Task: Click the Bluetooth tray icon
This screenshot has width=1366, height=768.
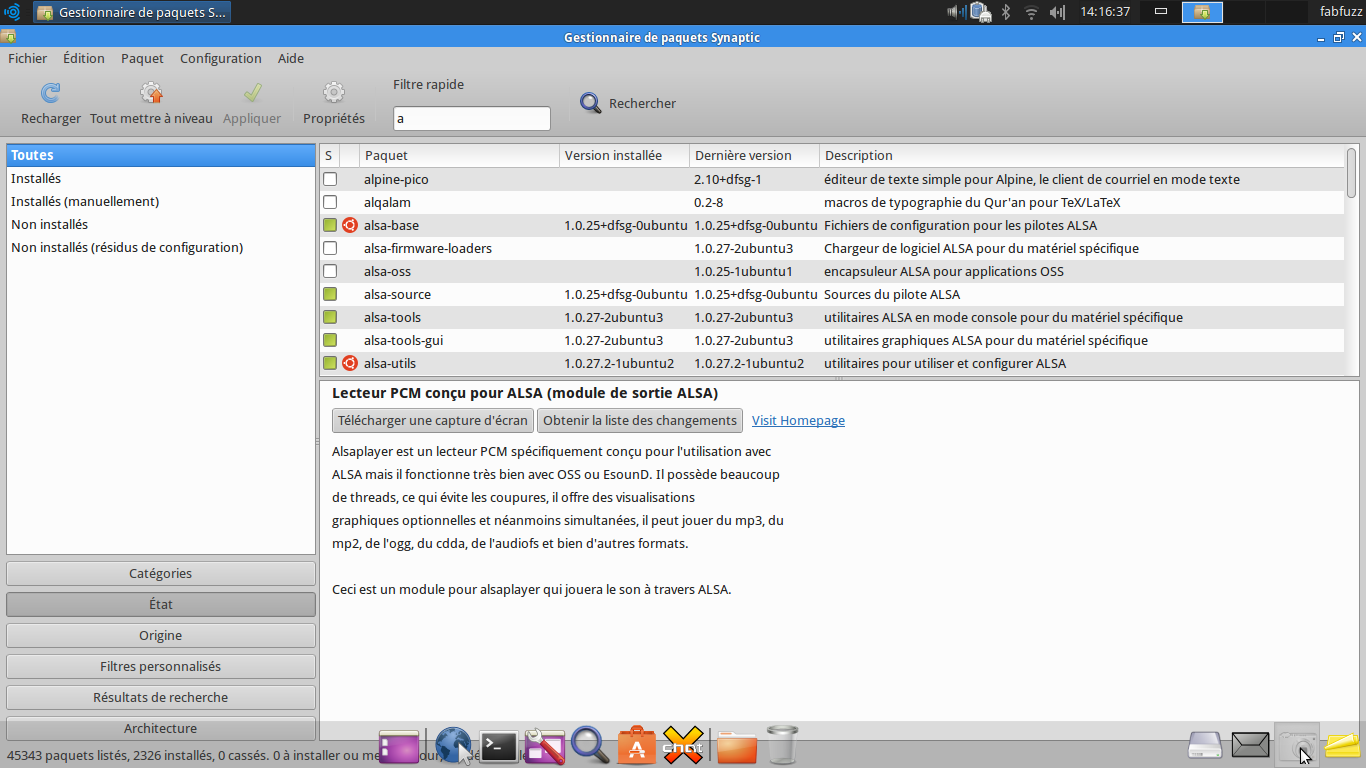Action: (1007, 12)
